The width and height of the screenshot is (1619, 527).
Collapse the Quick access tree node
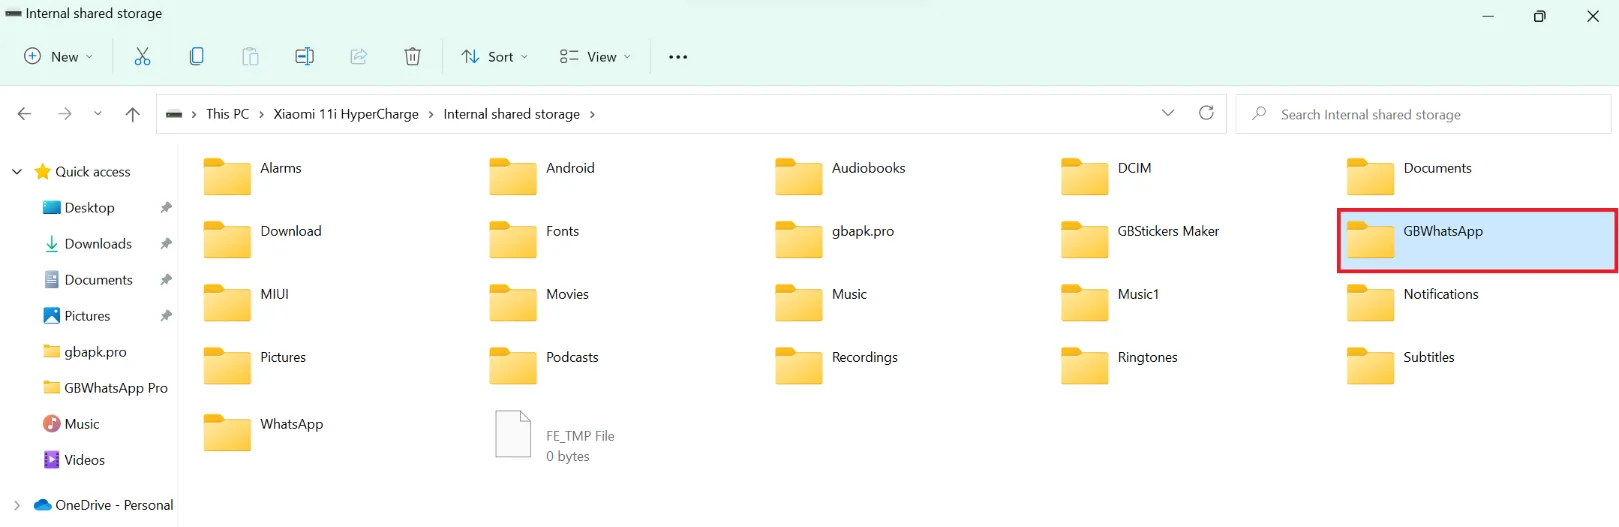(x=17, y=172)
